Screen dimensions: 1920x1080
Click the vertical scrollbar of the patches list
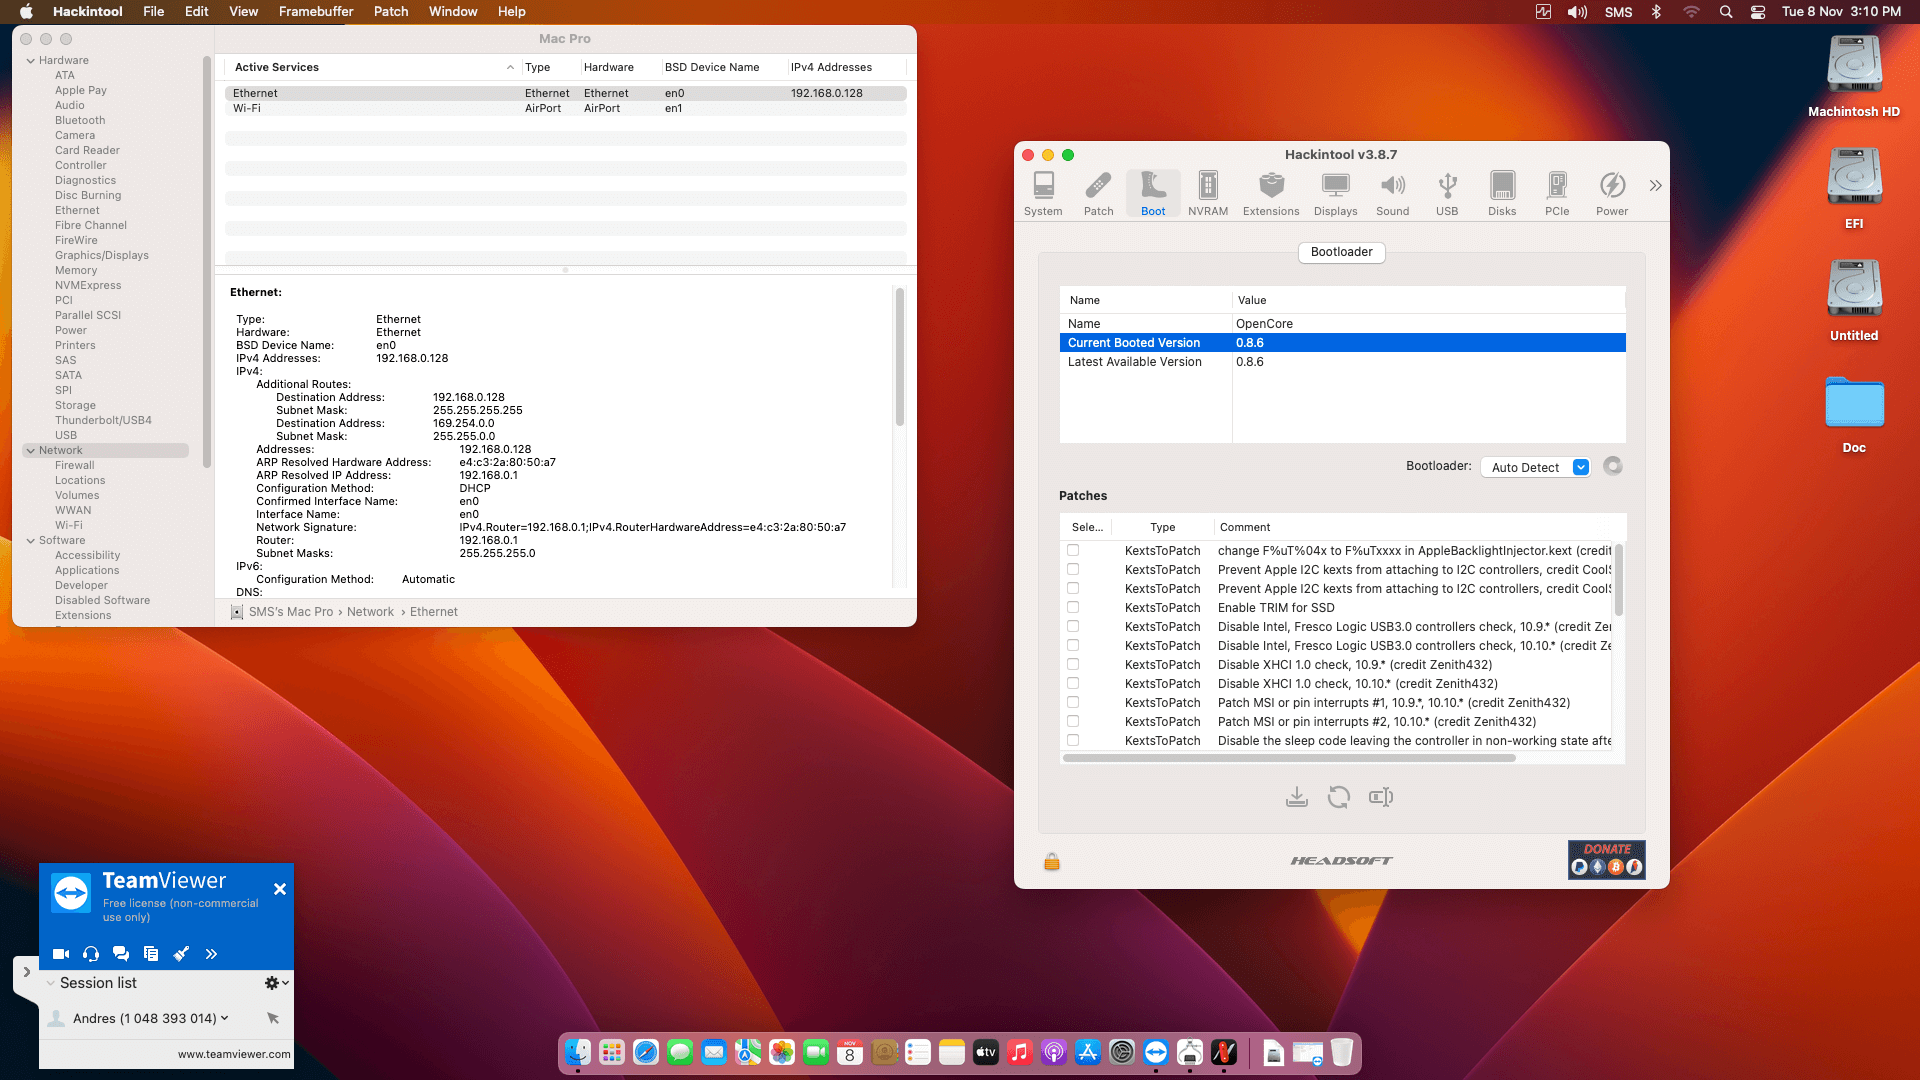tap(1619, 580)
